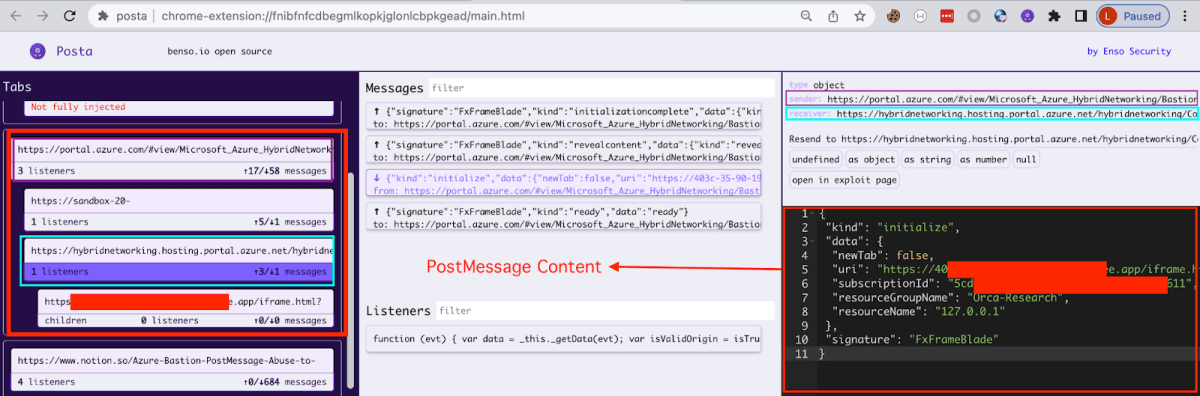Viewport: 1200px width, 396px height.
Task: Bookmark this page with the star icon
Action: click(x=859, y=16)
